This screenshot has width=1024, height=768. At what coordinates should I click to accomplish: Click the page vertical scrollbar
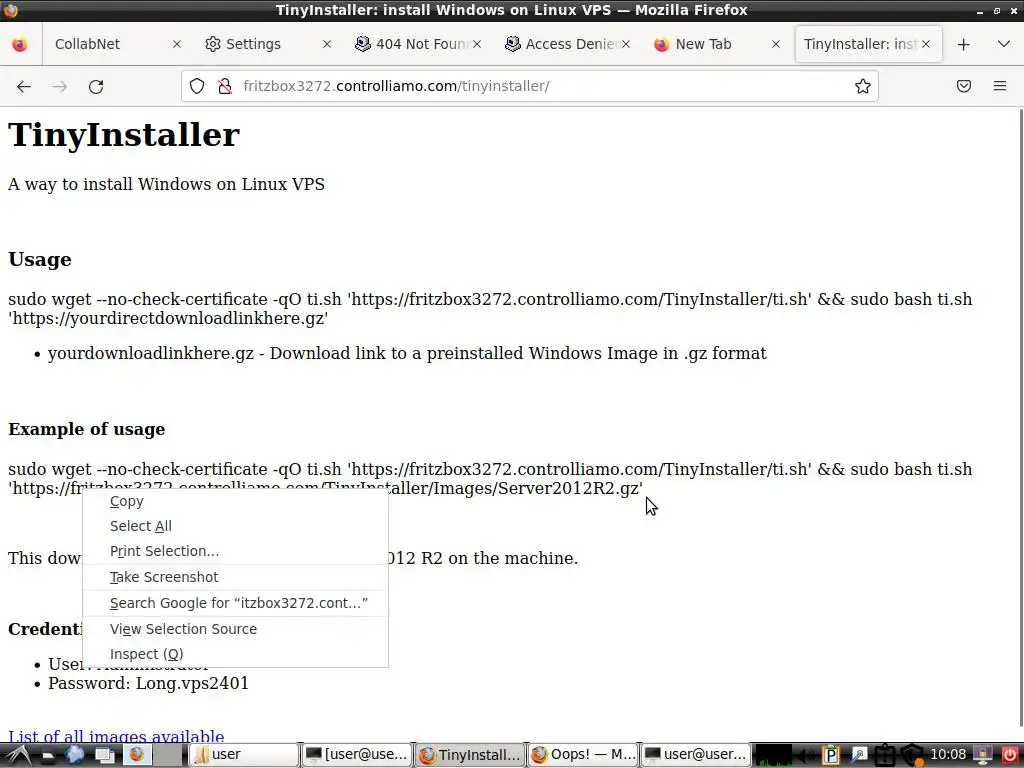[1020, 418]
